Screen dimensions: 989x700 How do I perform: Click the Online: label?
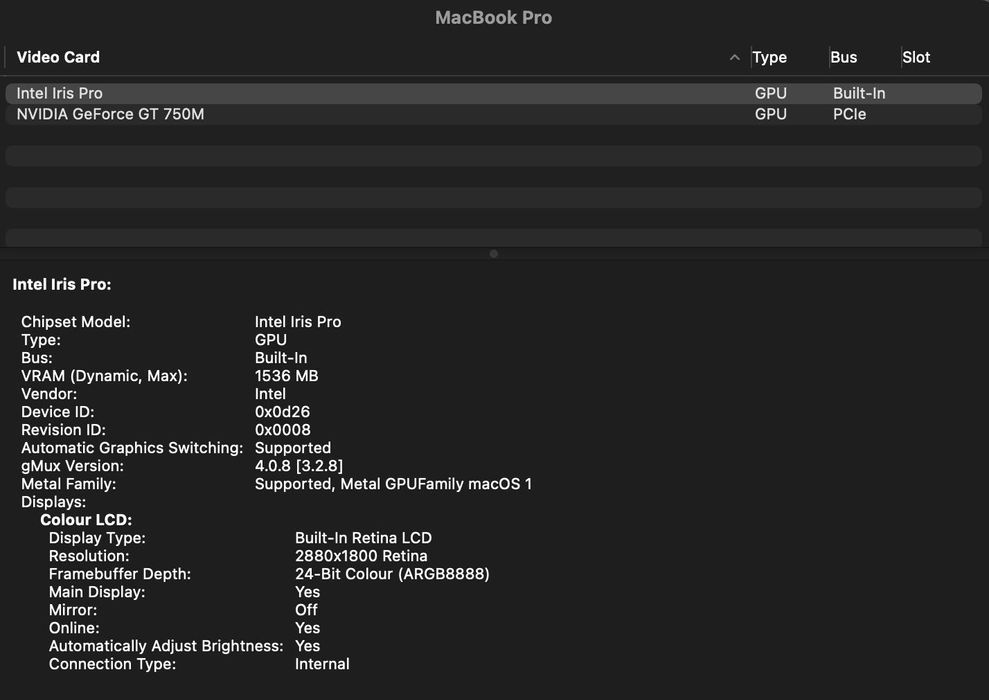click(74, 628)
